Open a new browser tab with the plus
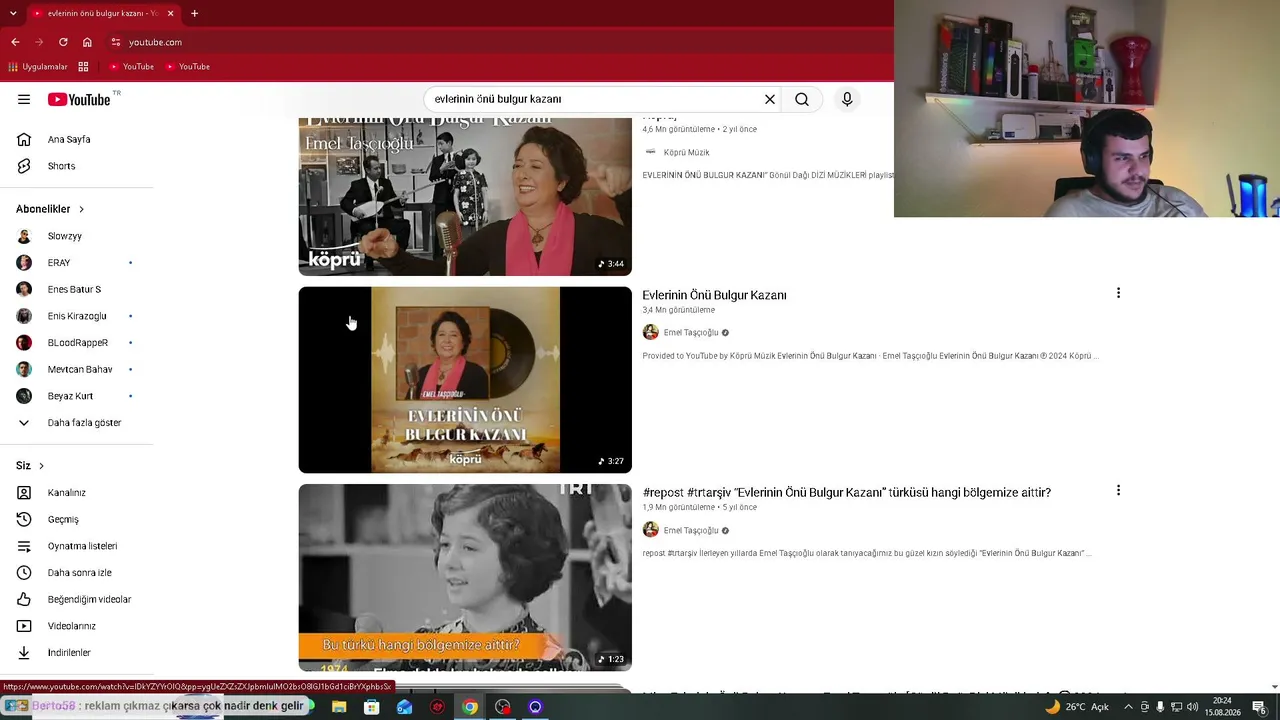The height and width of the screenshot is (720, 1280). click(194, 13)
